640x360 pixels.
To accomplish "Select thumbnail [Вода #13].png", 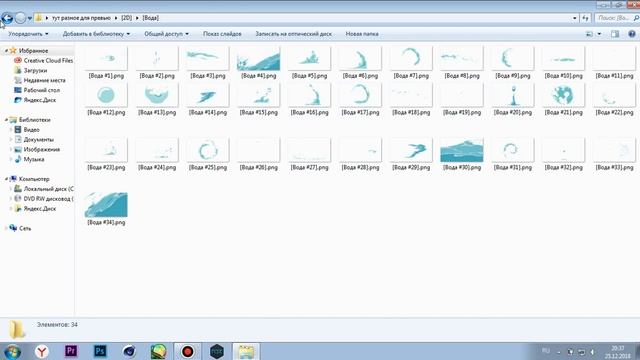I will 157,95.
